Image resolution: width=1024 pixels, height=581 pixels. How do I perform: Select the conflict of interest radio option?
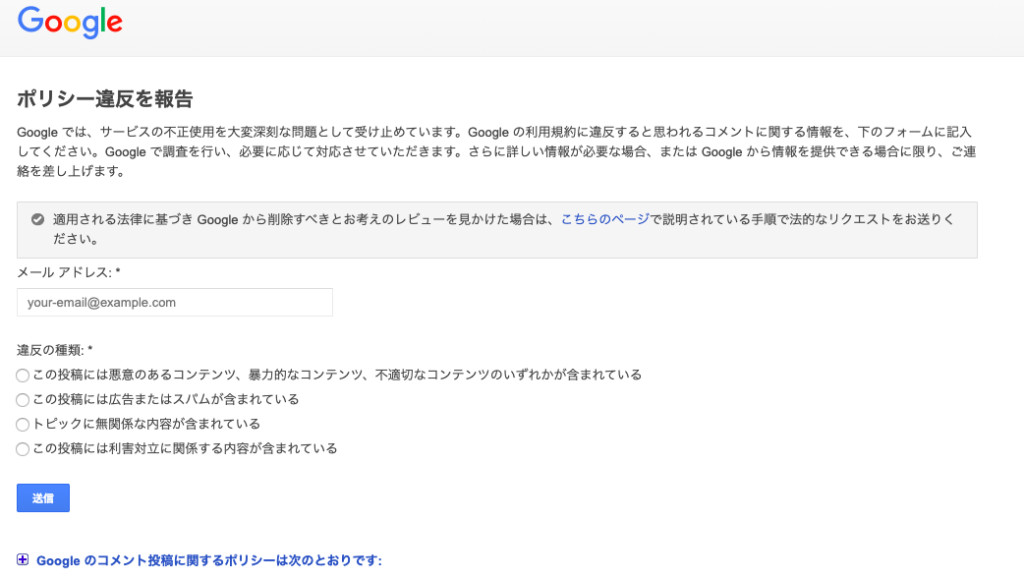[x=23, y=449]
